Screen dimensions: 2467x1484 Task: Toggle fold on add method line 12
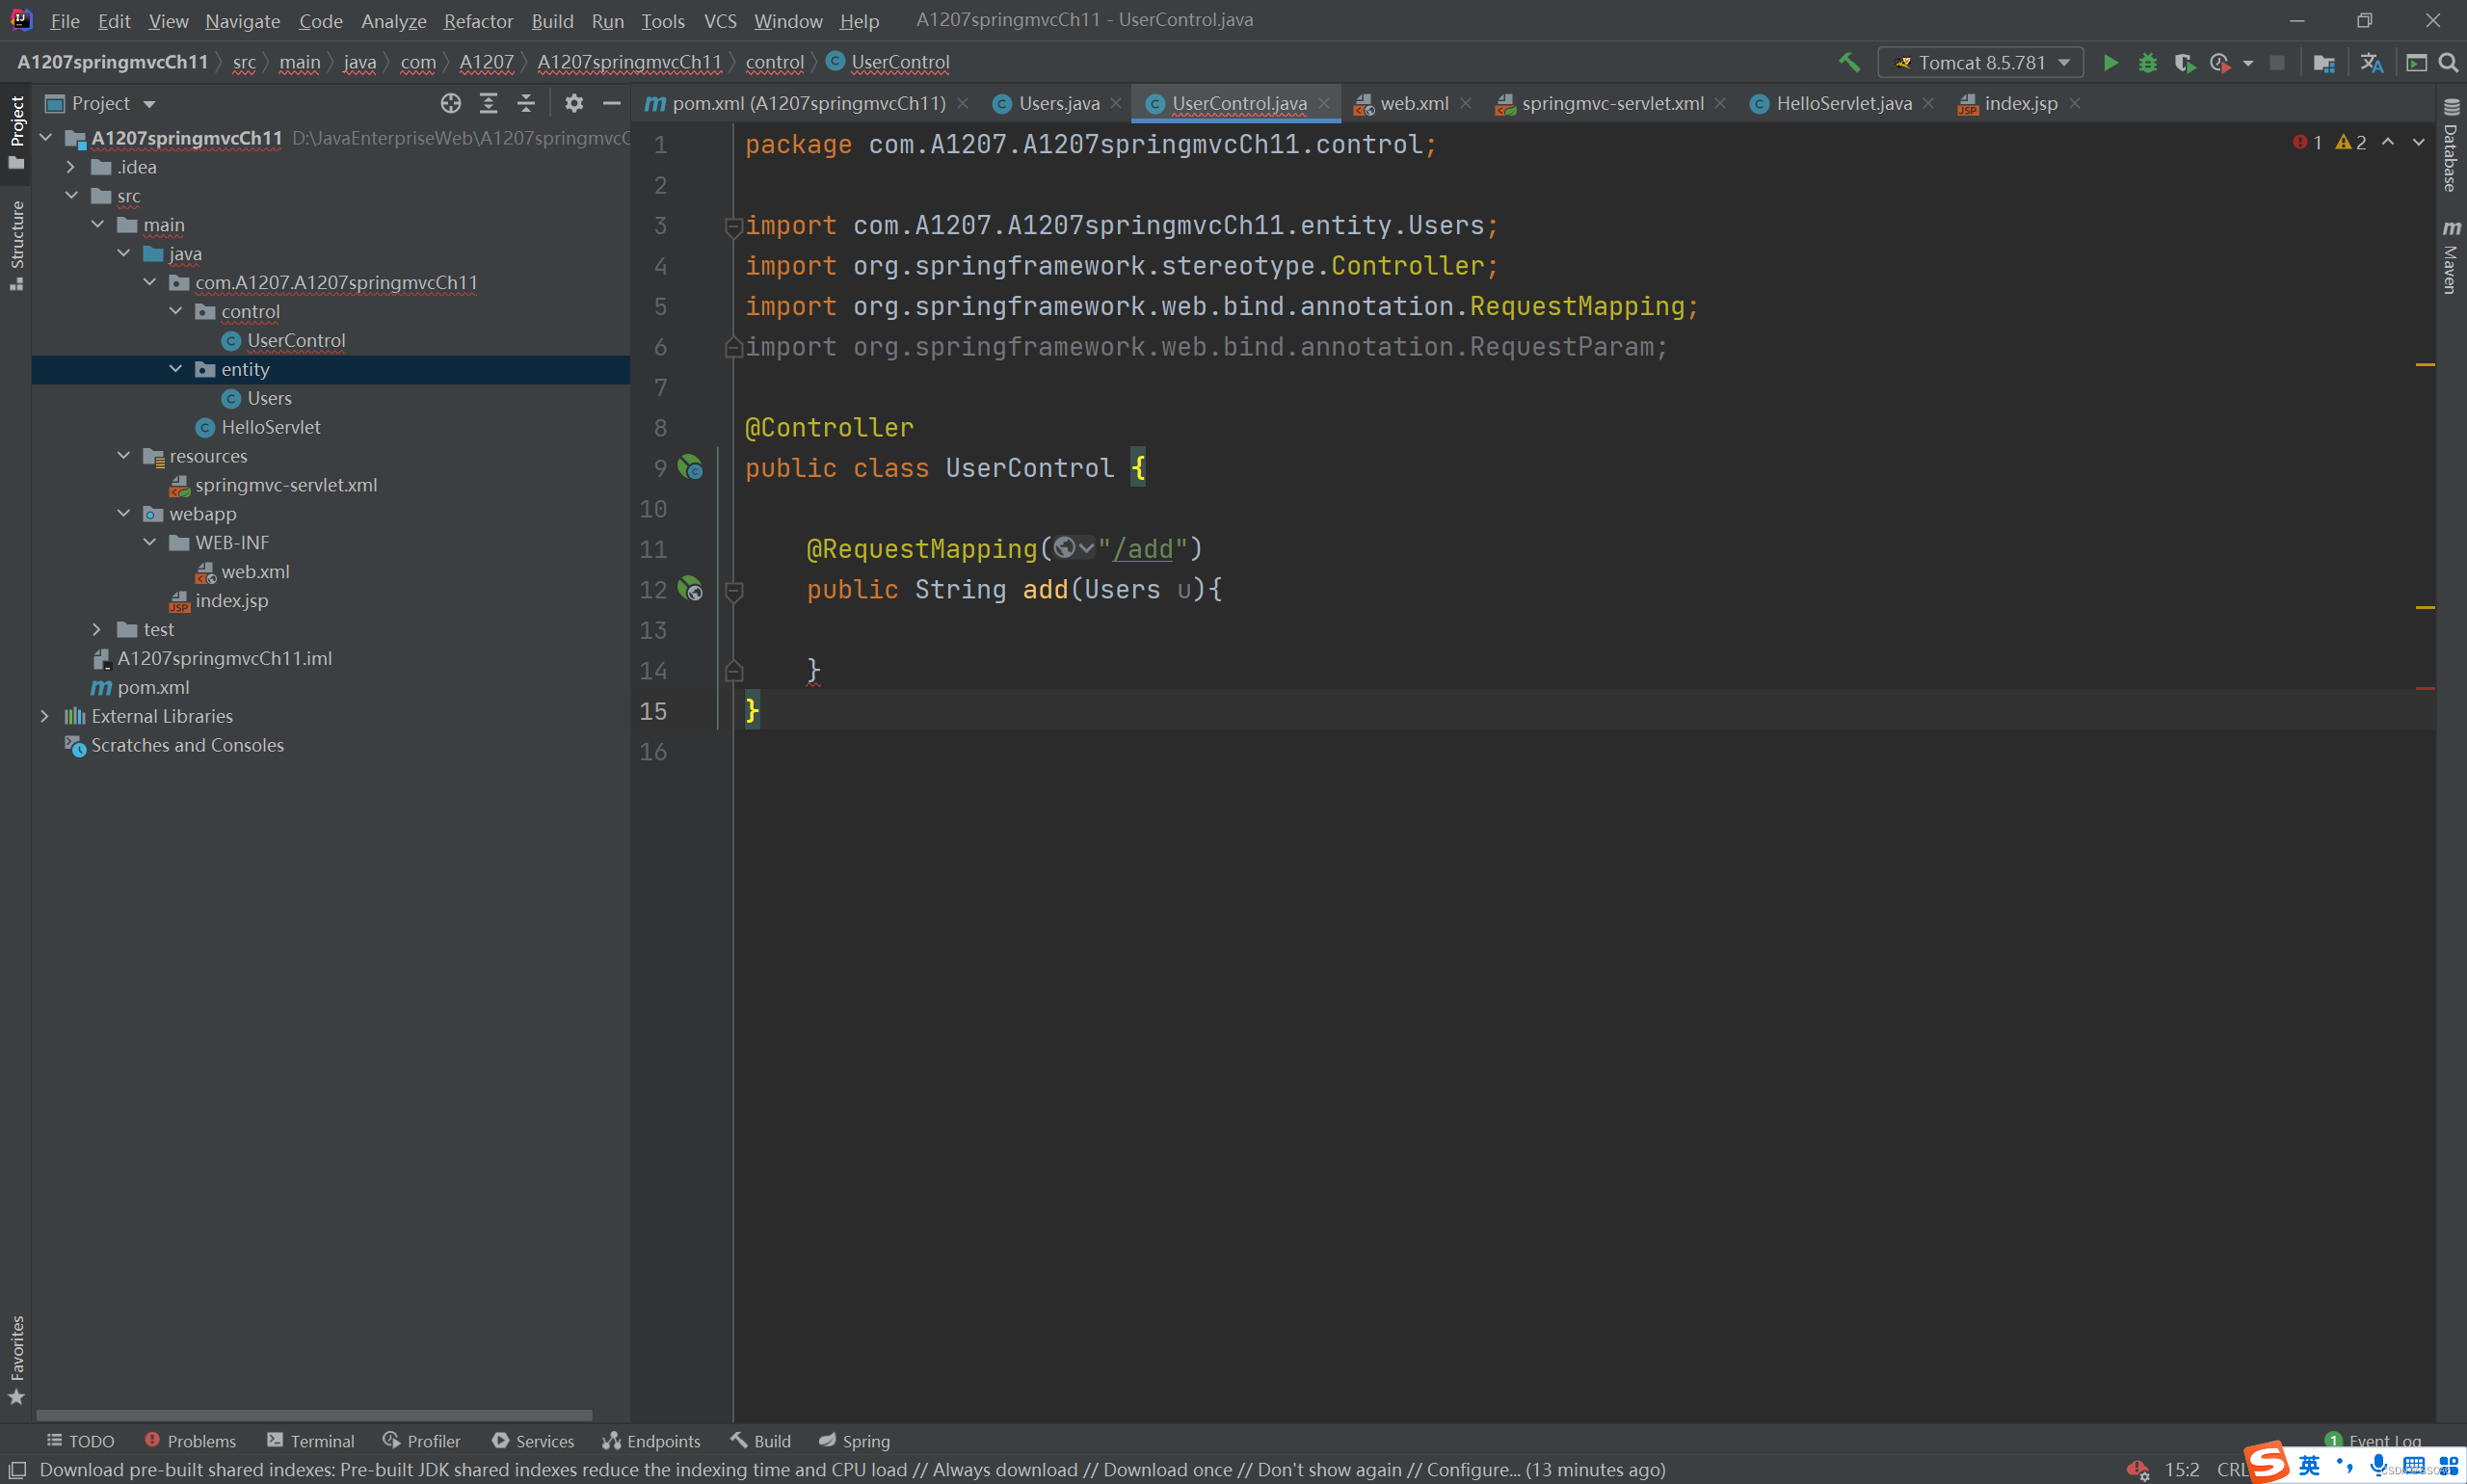[733, 591]
